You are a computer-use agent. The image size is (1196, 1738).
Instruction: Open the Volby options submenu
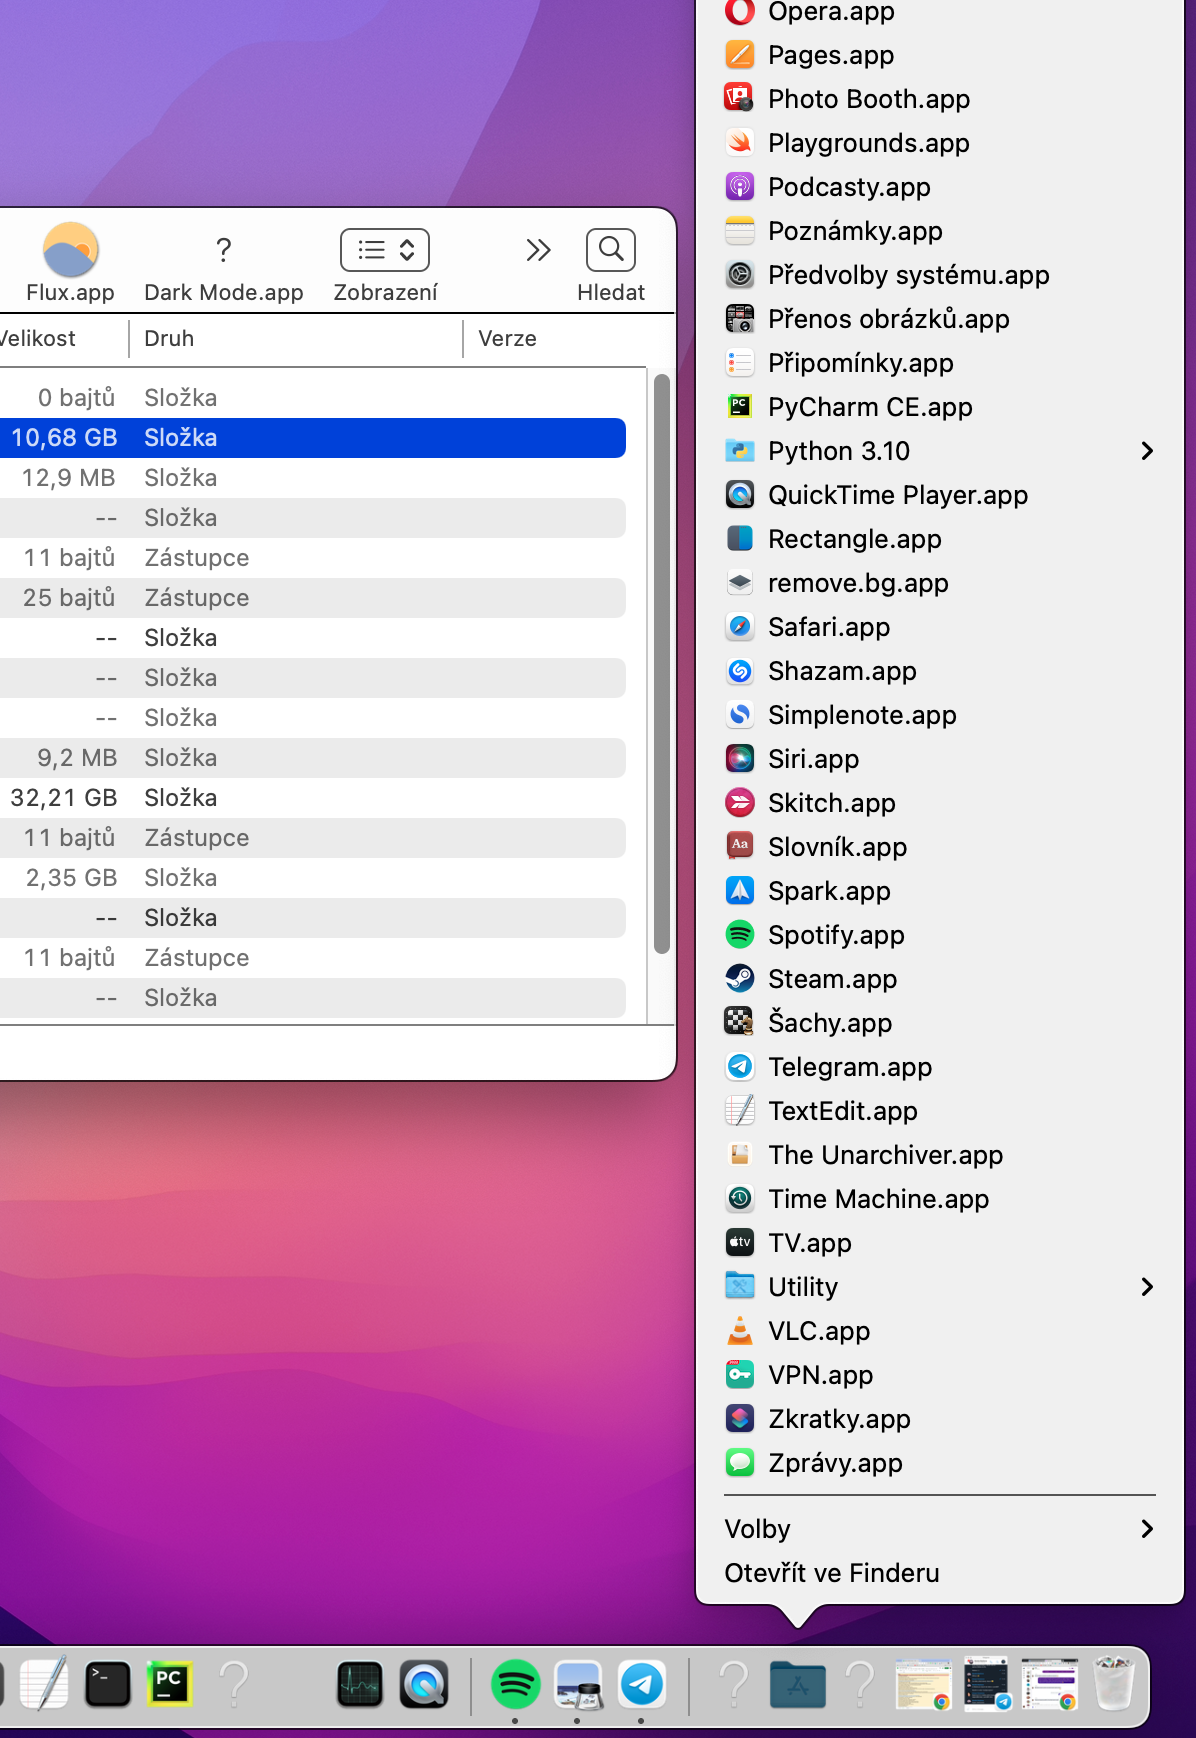tap(940, 1529)
